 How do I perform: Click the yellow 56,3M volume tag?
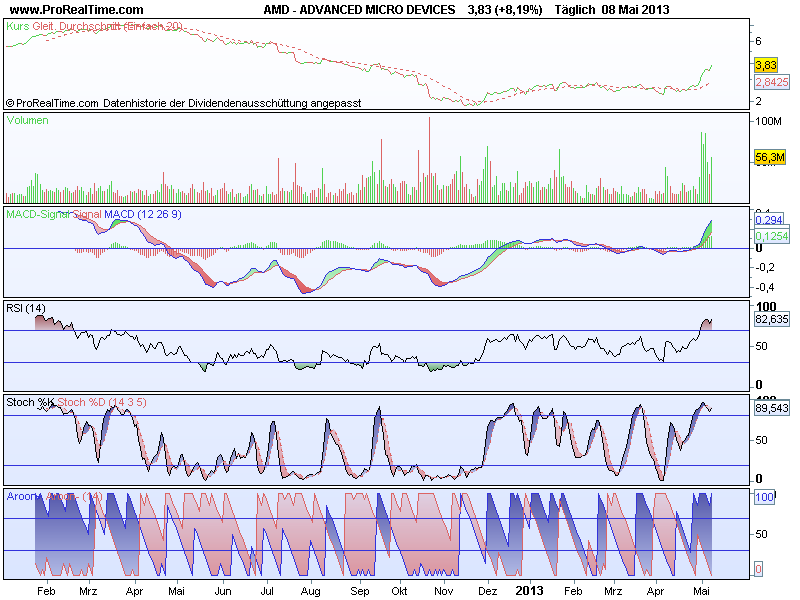769,157
